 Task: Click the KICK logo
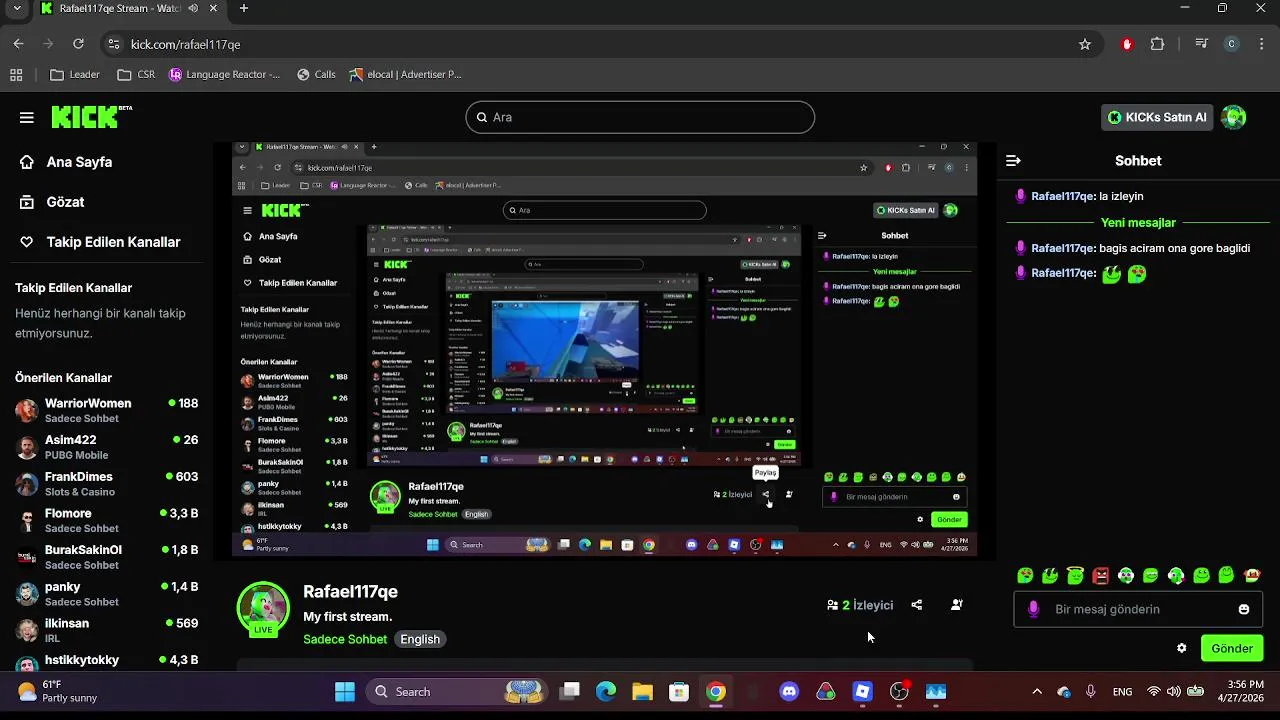(91, 117)
